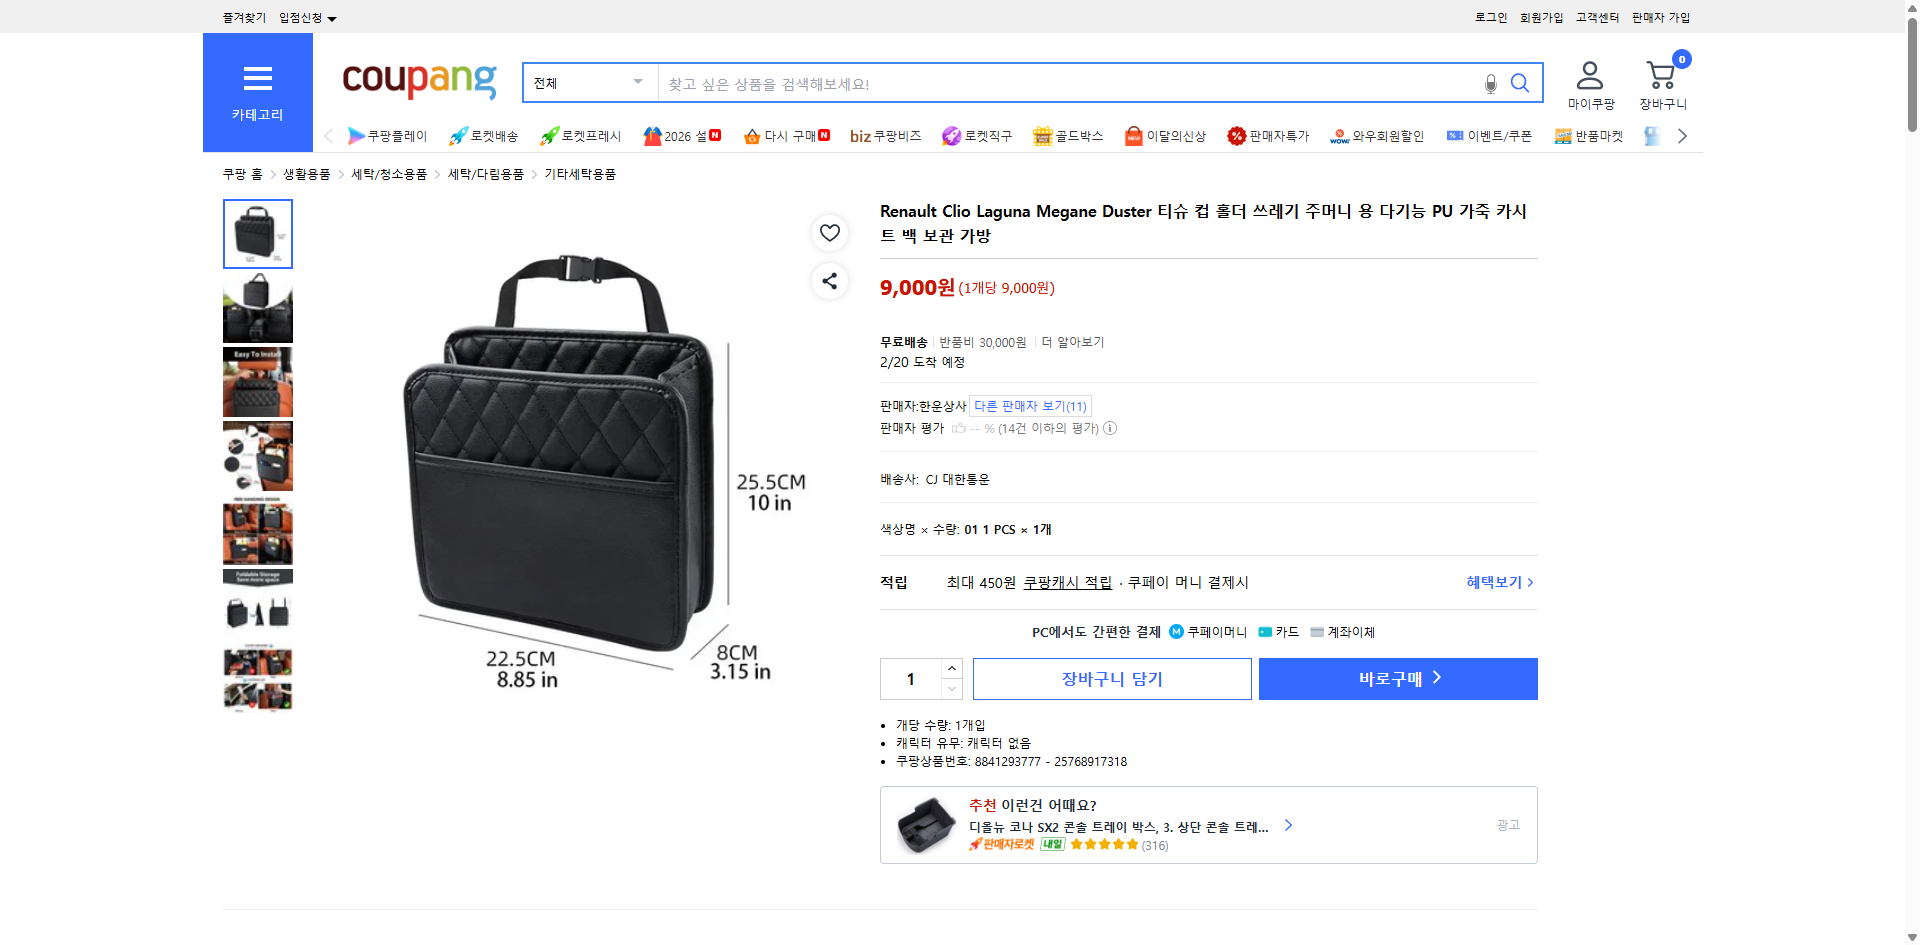This screenshot has height=945, width=1920.
Task: Click the seller rating info icon
Action: [x=1109, y=428]
